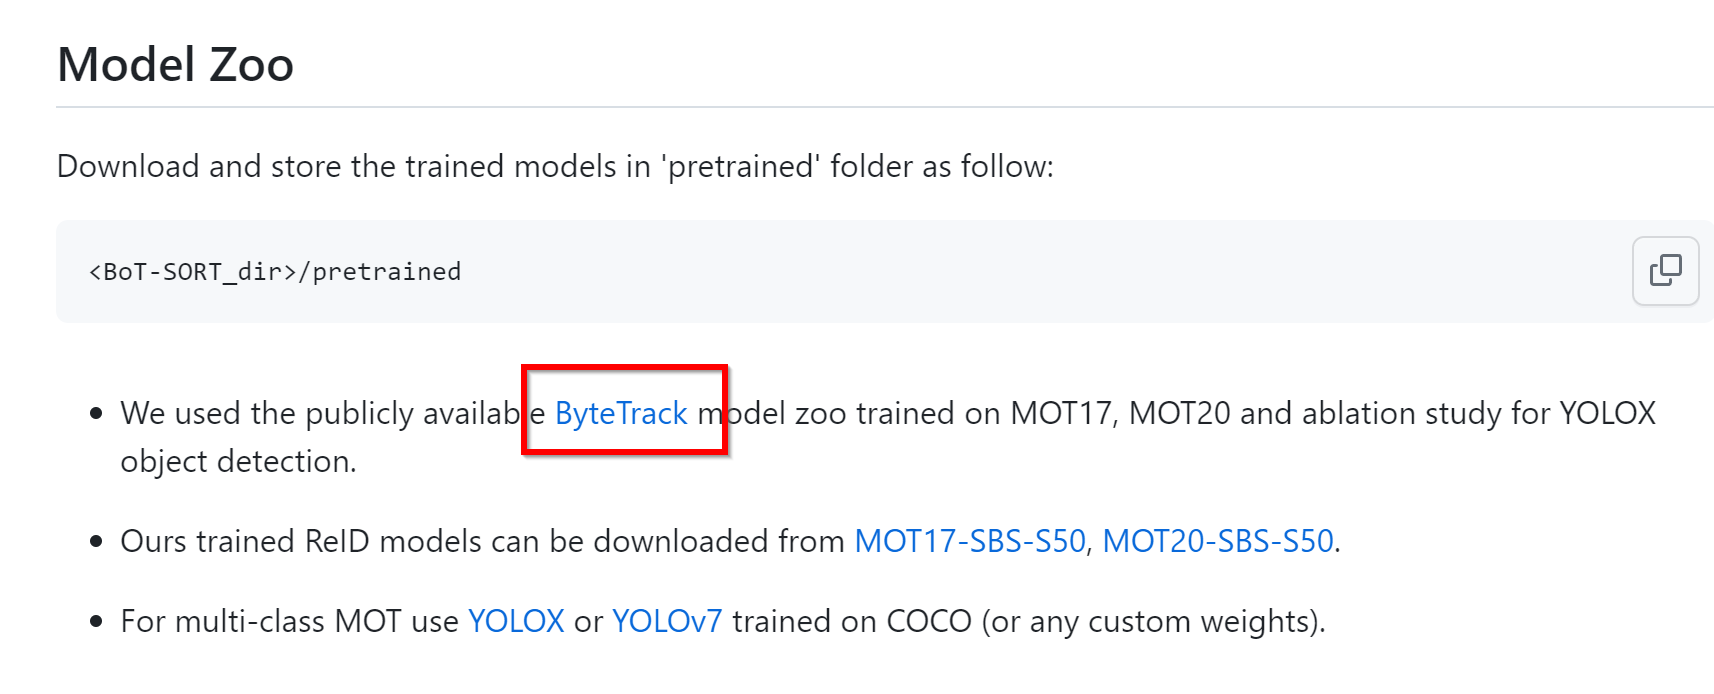Click the bullet before 'We used the publicly'
Screen dimensions: 1714x694
(x=96, y=413)
